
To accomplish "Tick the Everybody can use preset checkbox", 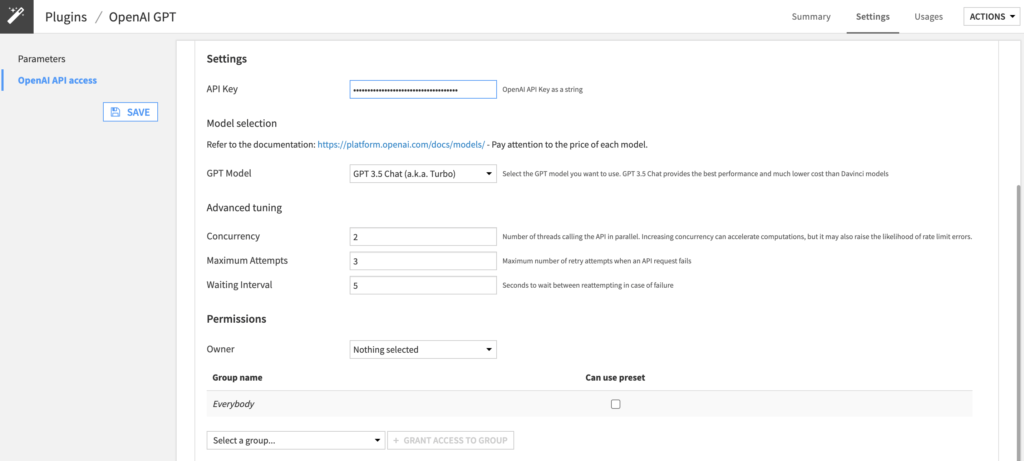I will pos(615,404).
